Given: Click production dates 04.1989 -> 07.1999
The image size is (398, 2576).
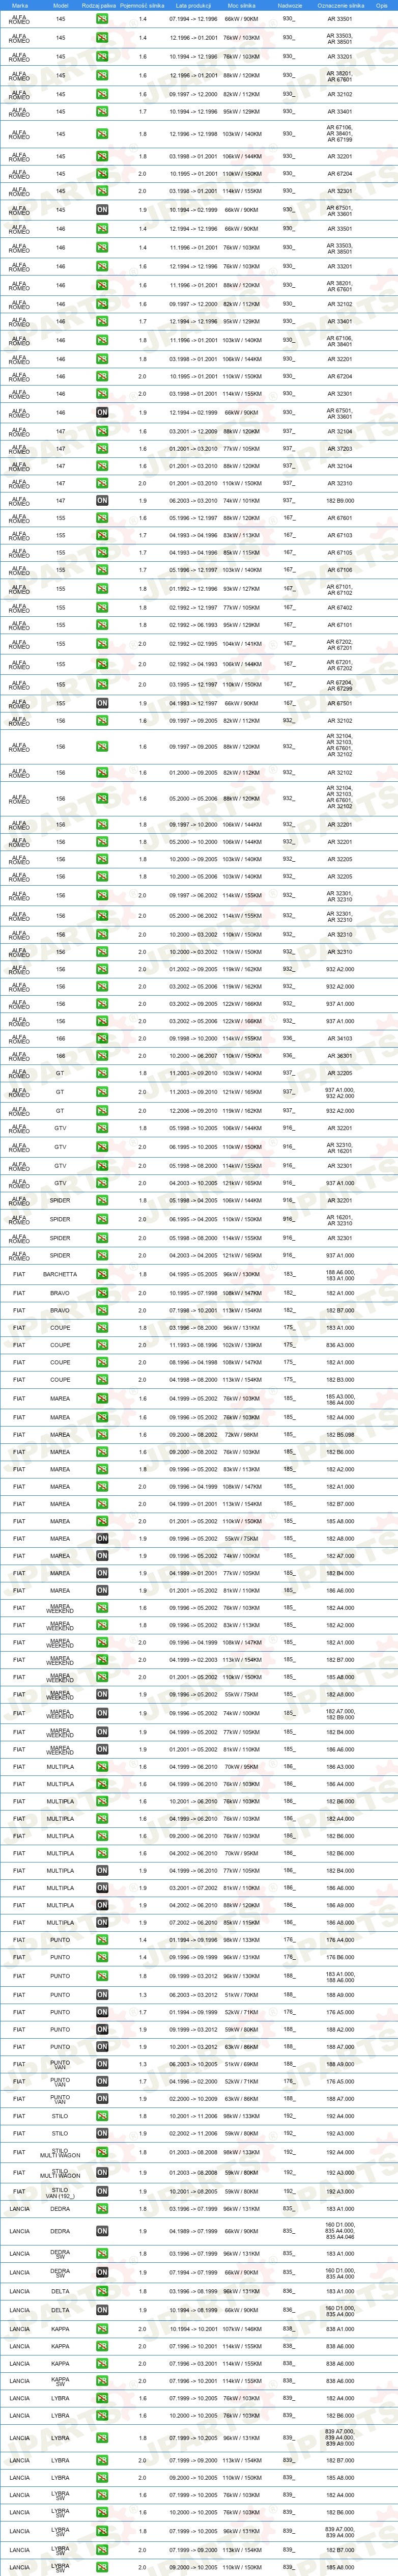Looking at the screenshot, I should coord(193,2231).
